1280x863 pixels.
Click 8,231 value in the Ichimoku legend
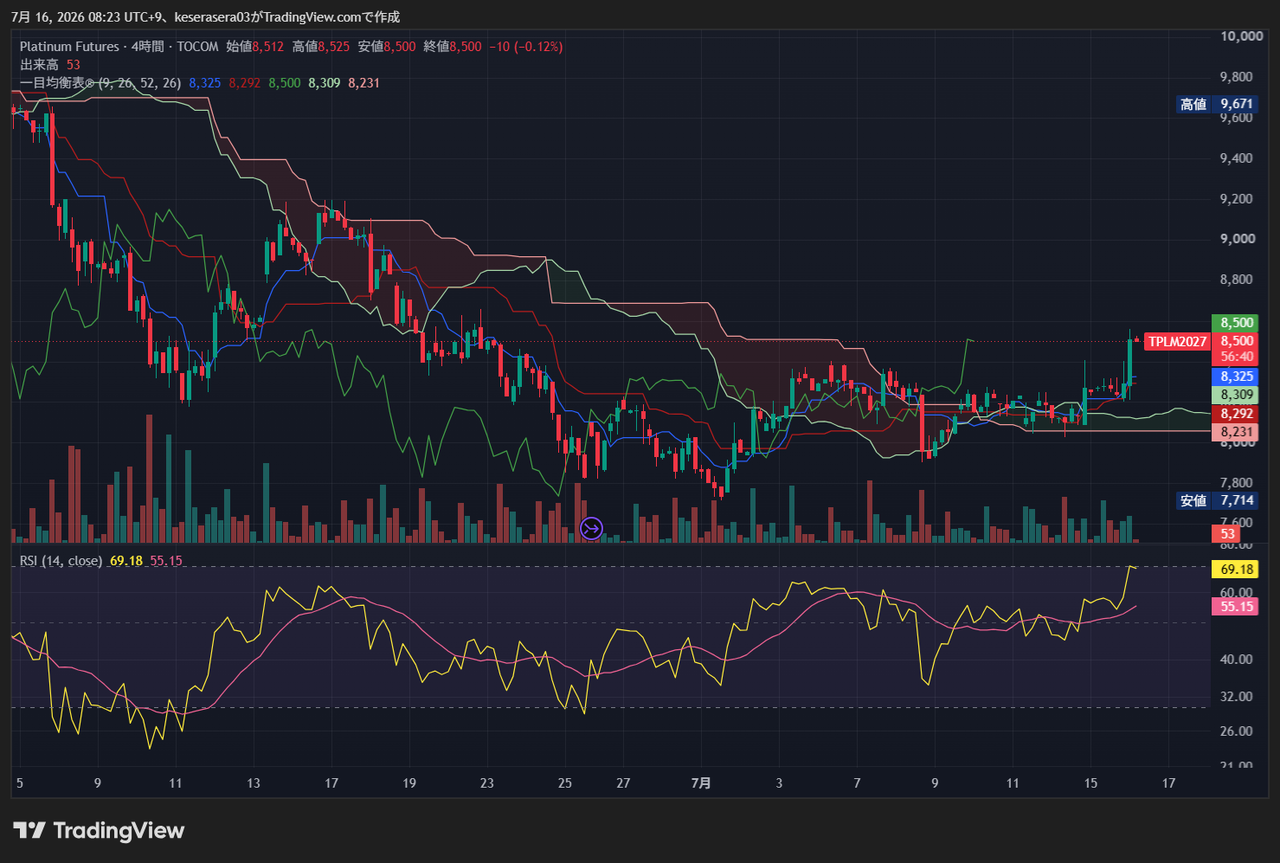364,83
